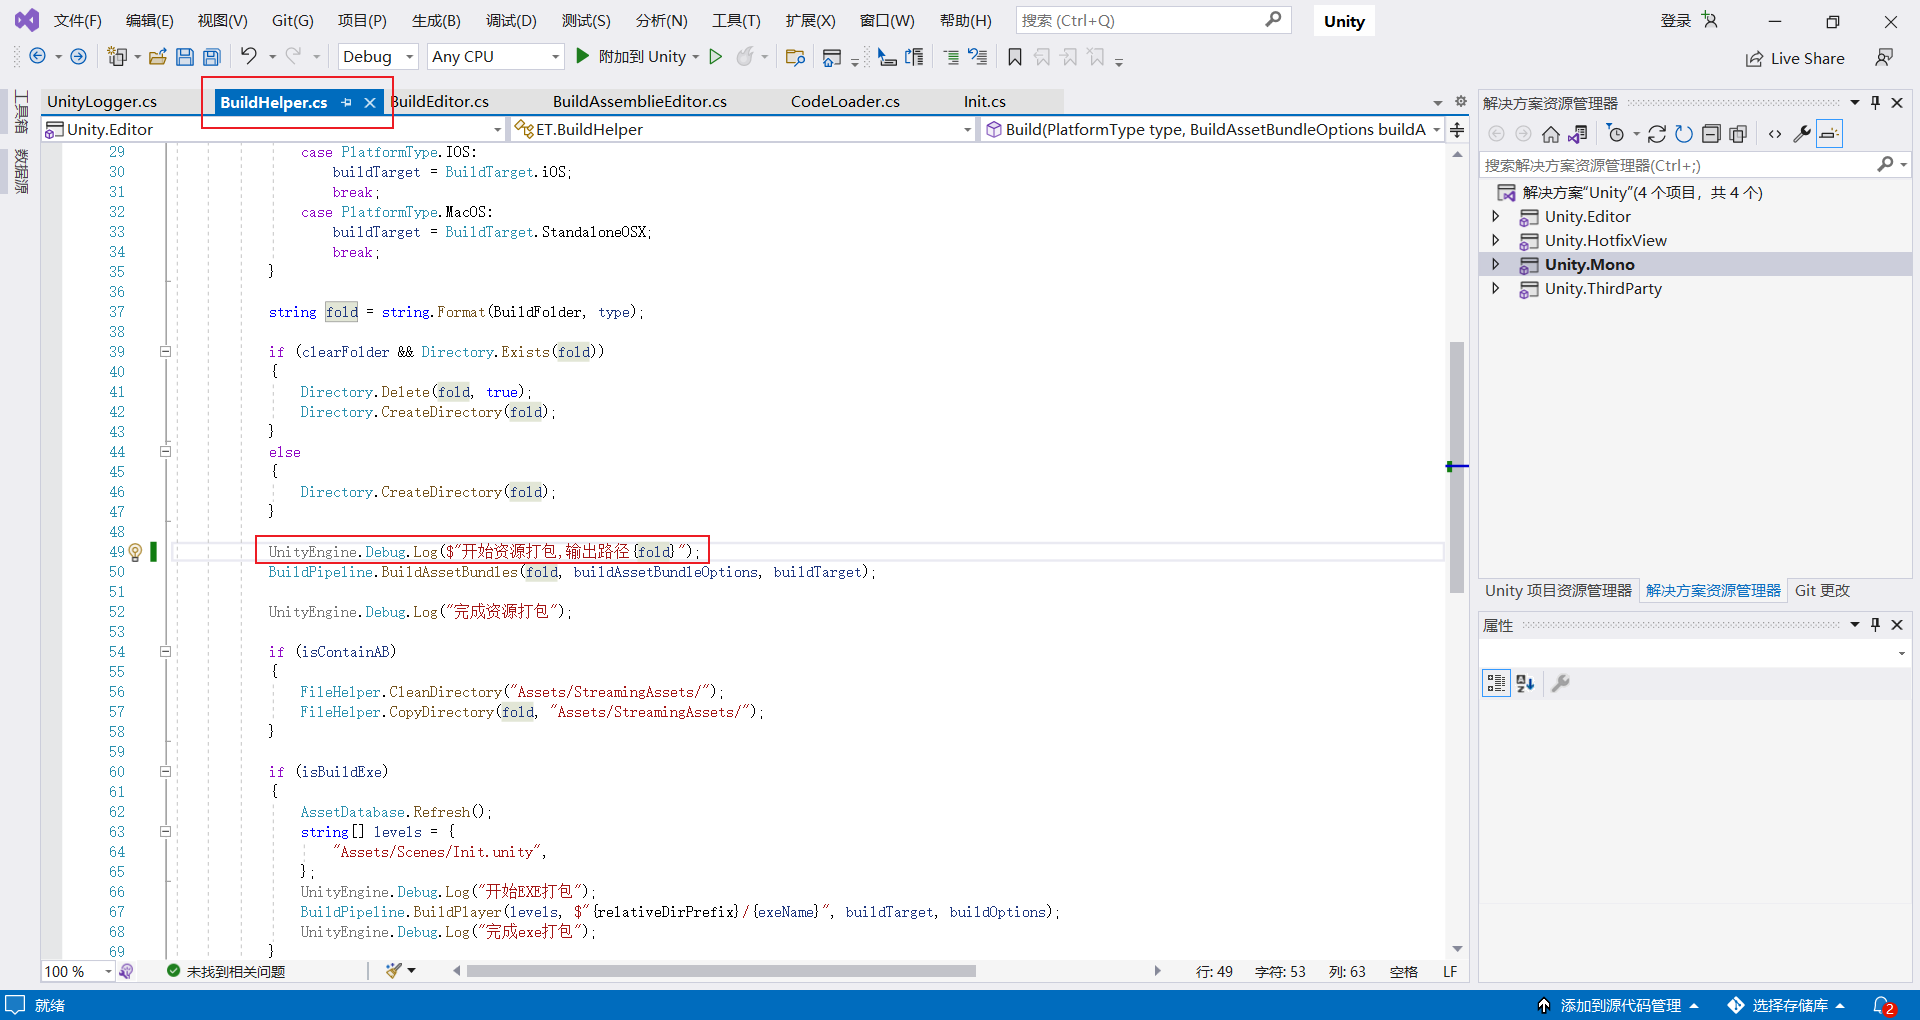
Task: Switch to the CodeLoader.cs tab
Action: pos(845,100)
